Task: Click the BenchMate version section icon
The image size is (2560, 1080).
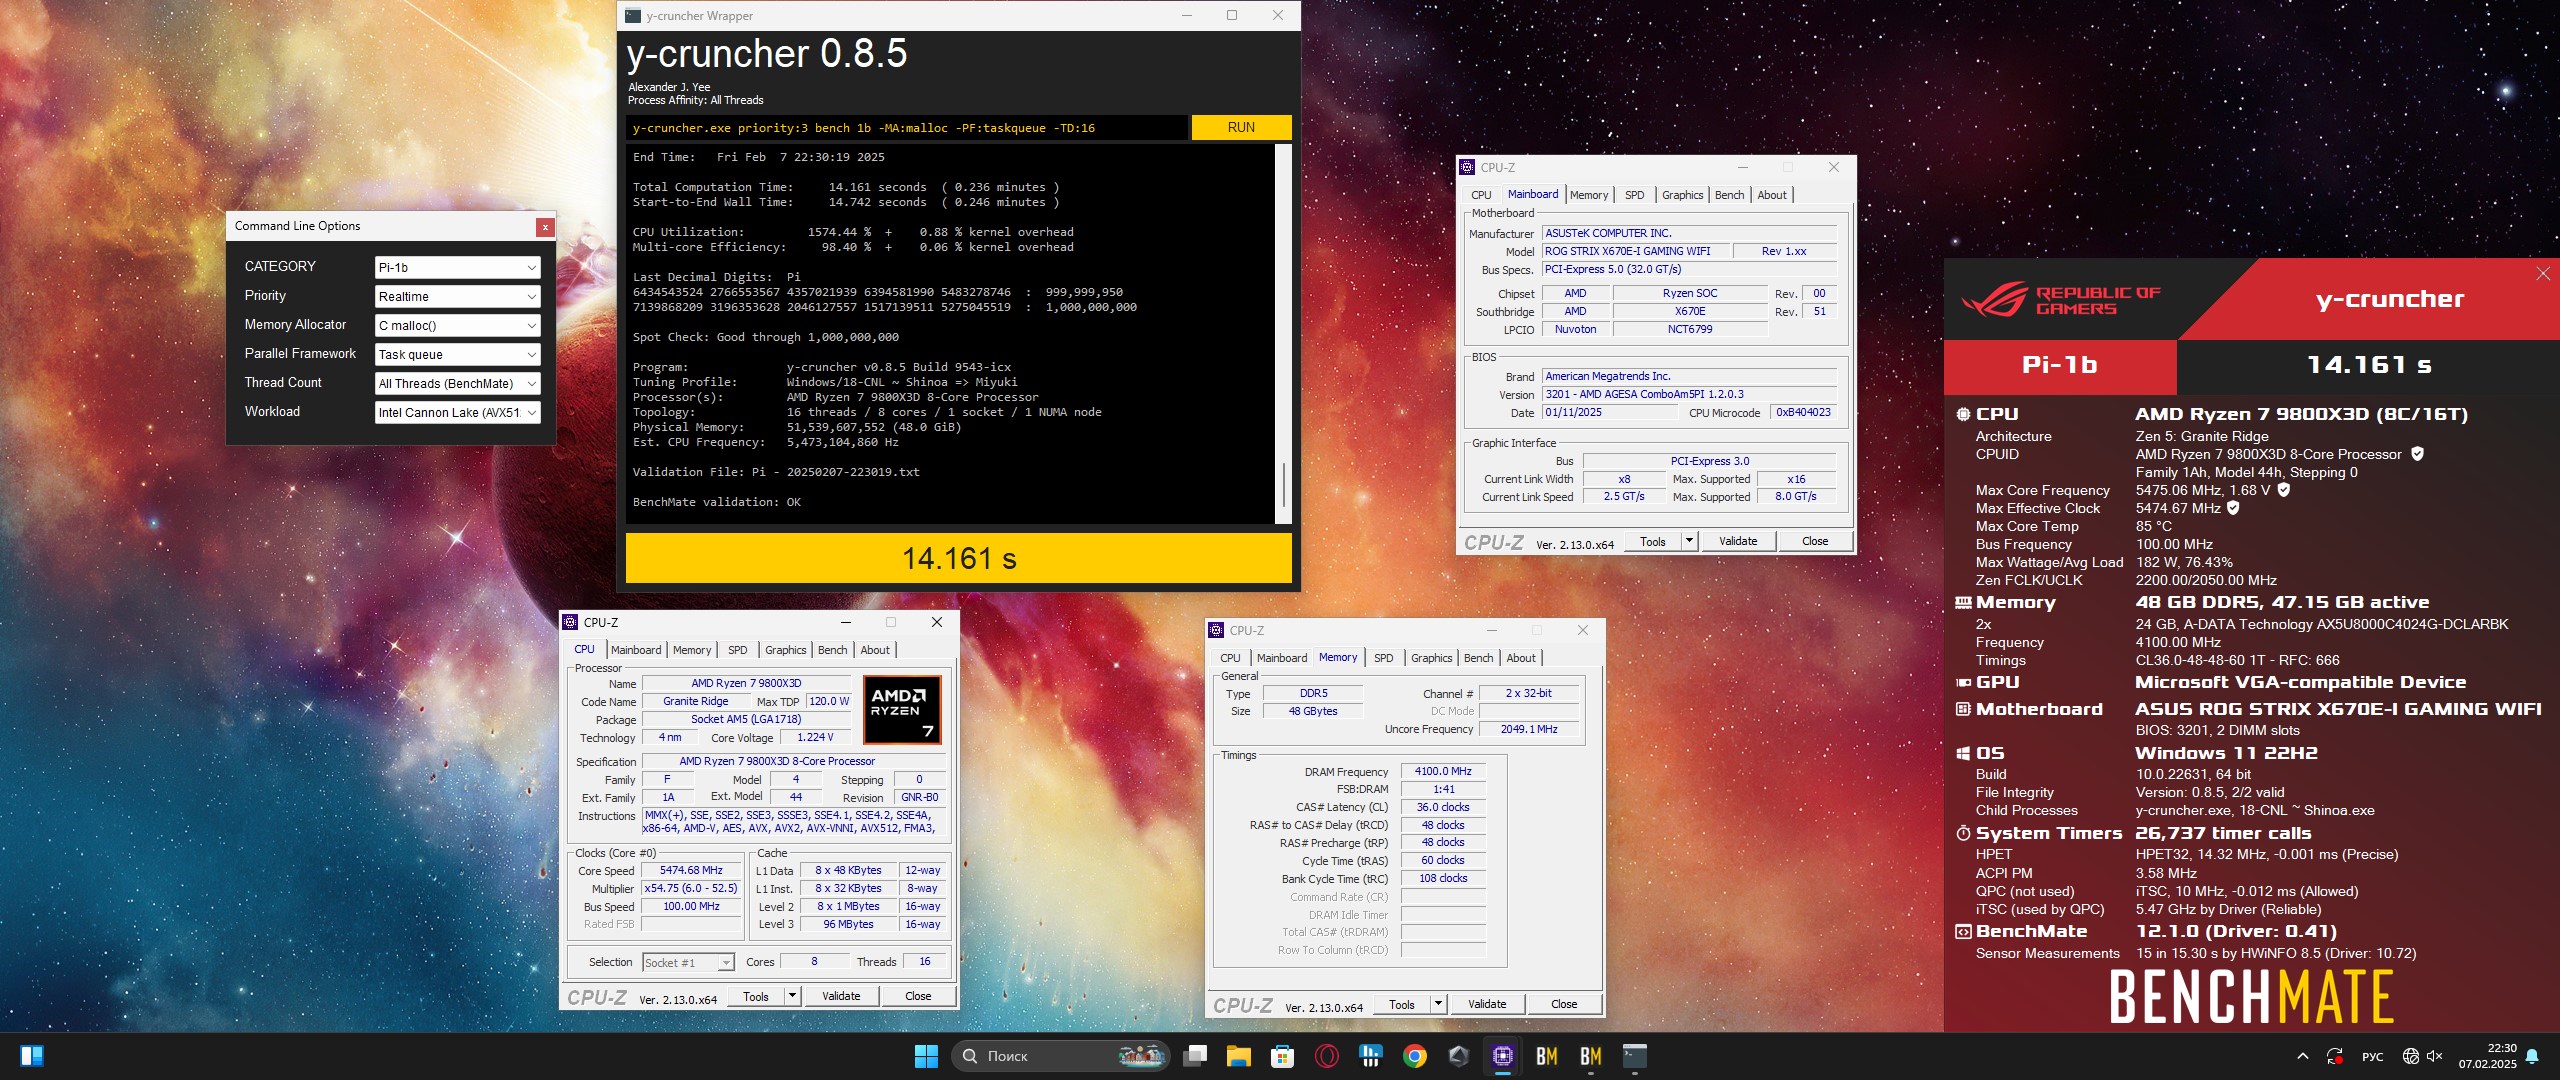Action: coord(1963,931)
